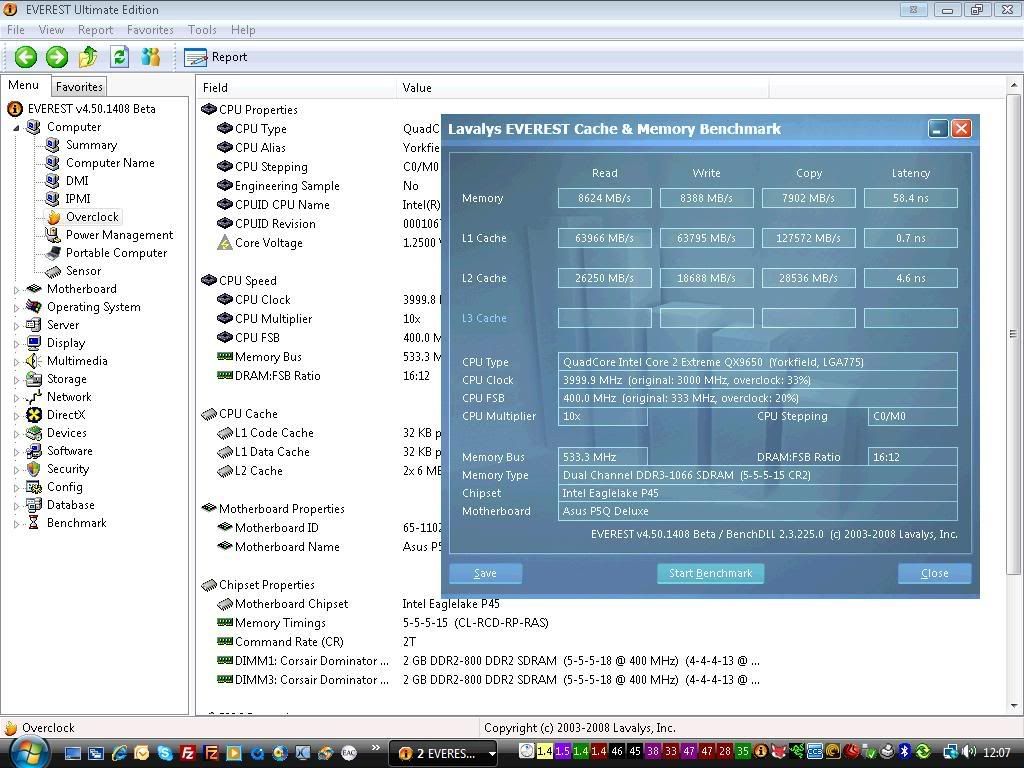Open the Report menu

coord(95,30)
